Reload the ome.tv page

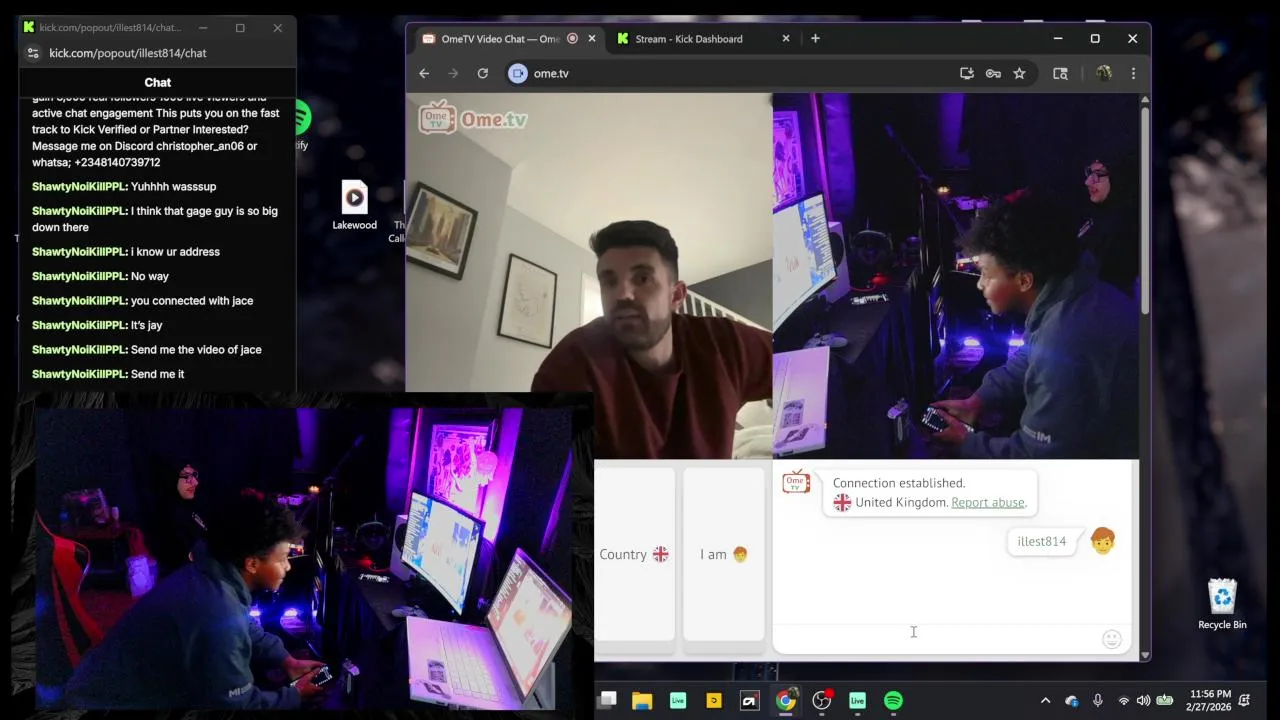(483, 73)
